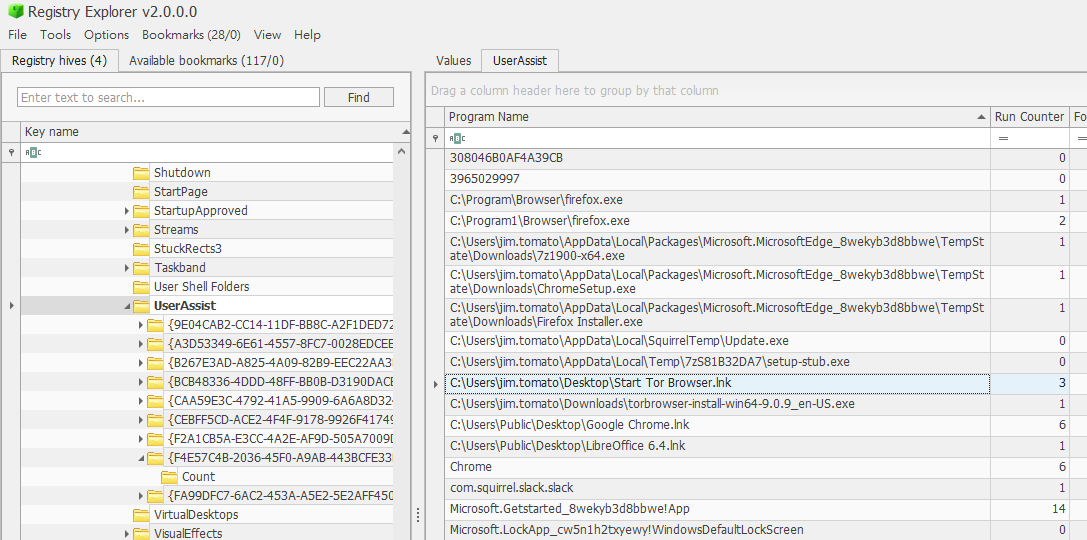Click {F2A1CB5A key folder icon
Image resolution: width=1087 pixels, height=540 pixels.
tap(155, 439)
